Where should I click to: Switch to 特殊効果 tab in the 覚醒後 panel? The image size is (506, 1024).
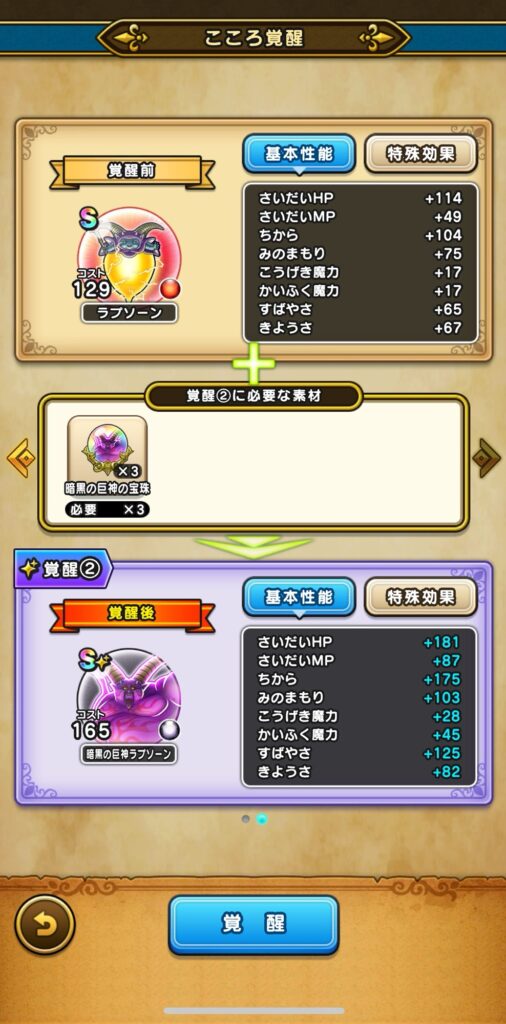click(x=421, y=597)
